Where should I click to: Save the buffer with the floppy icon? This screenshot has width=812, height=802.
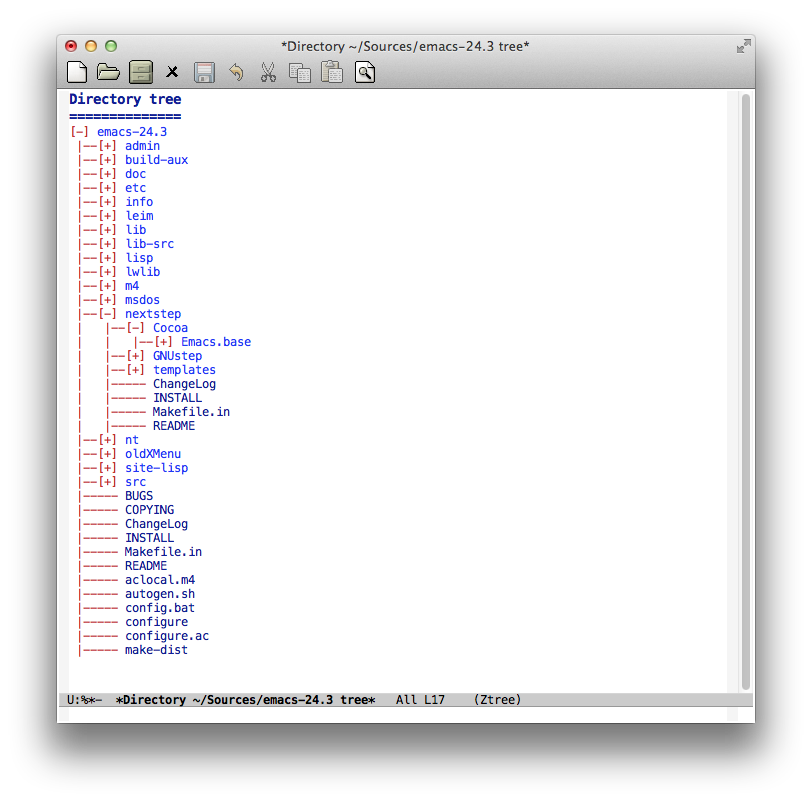pos(204,72)
